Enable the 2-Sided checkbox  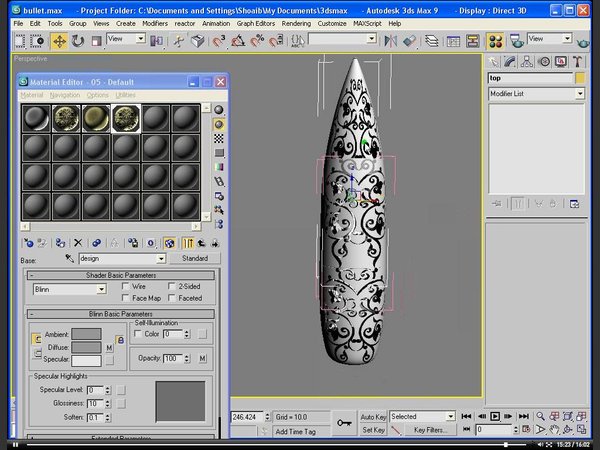(172, 286)
